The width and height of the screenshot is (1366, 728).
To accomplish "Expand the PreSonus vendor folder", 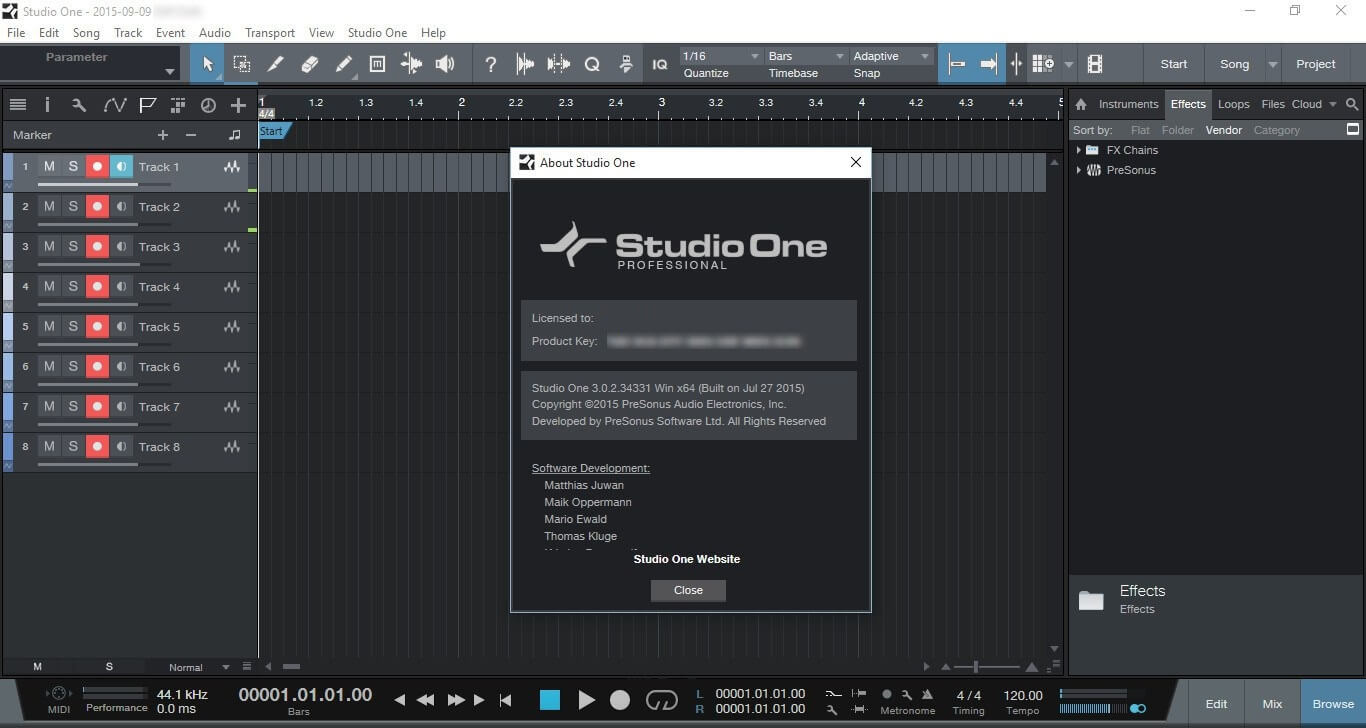I will [1079, 170].
